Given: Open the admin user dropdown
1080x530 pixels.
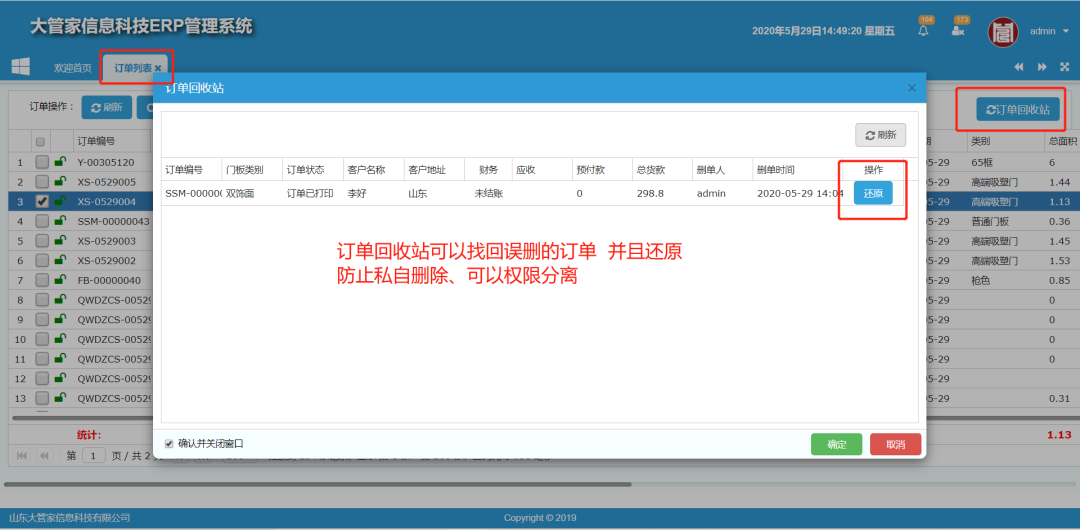Looking at the screenshot, I should pos(1047,31).
